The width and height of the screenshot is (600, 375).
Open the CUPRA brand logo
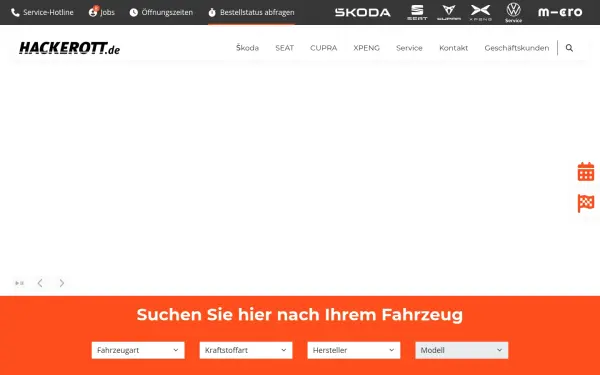point(449,12)
